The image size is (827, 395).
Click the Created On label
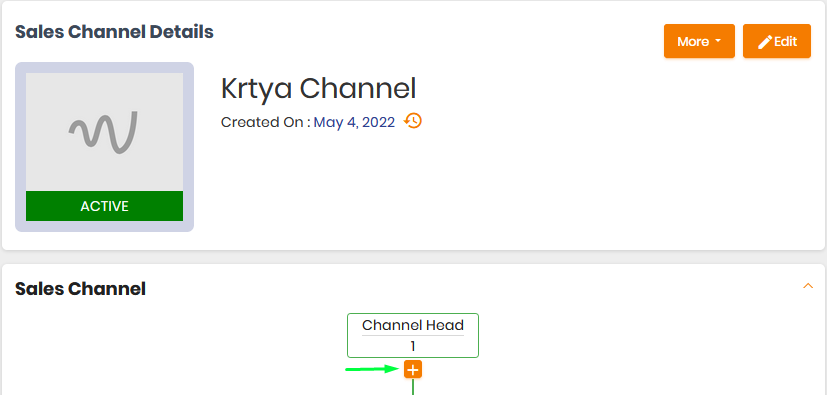266,122
